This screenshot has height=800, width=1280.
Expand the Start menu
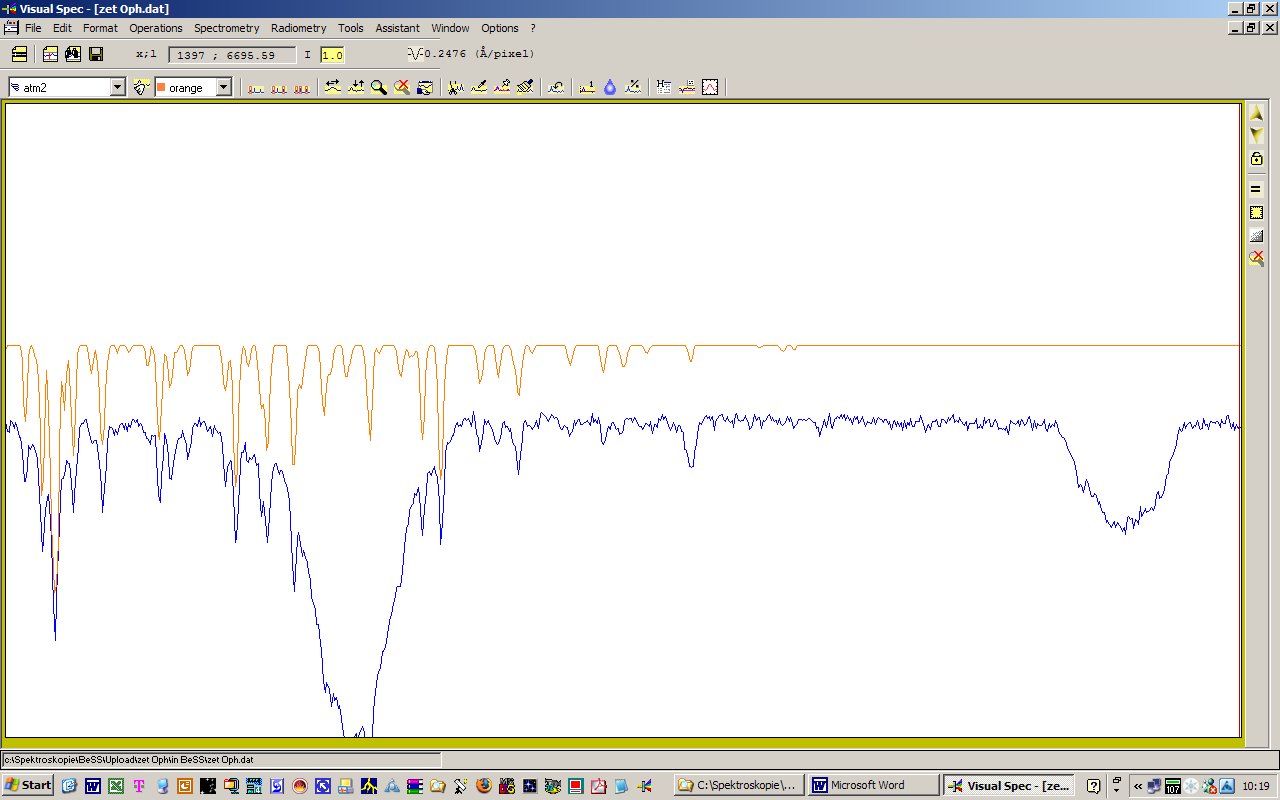coord(26,784)
